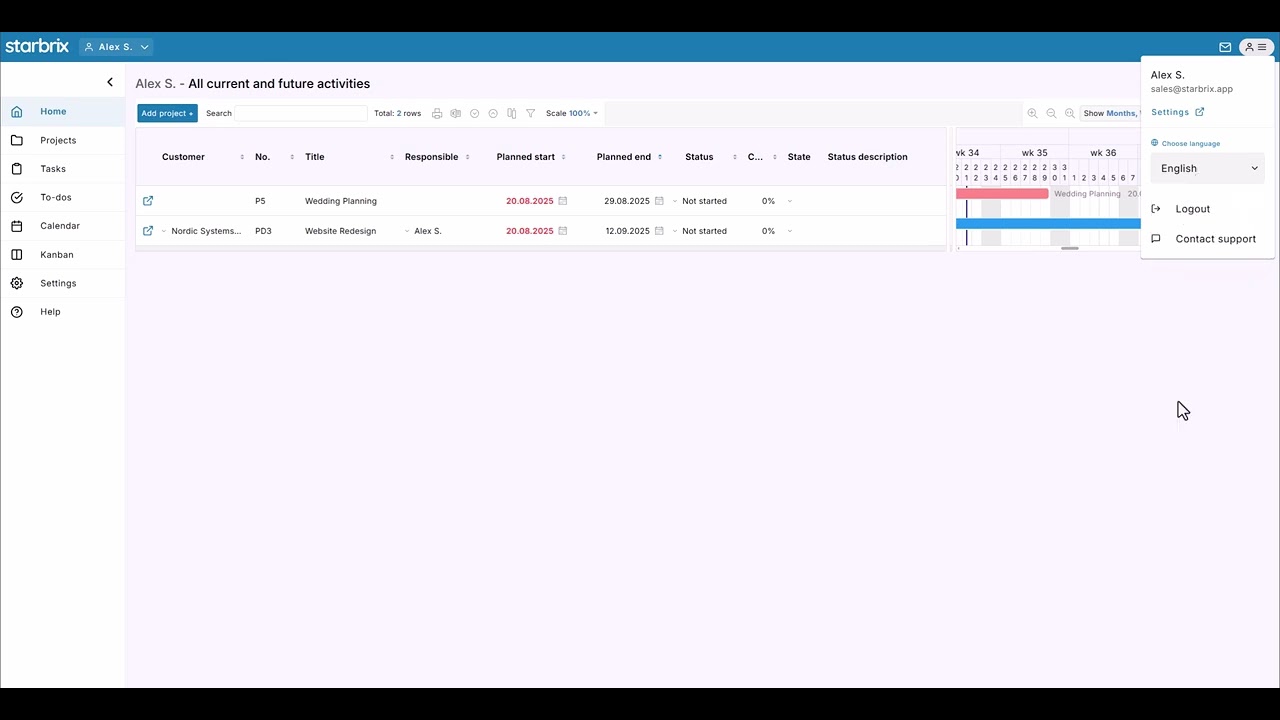Zoom in on the Gantt chart

(1032, 113)
